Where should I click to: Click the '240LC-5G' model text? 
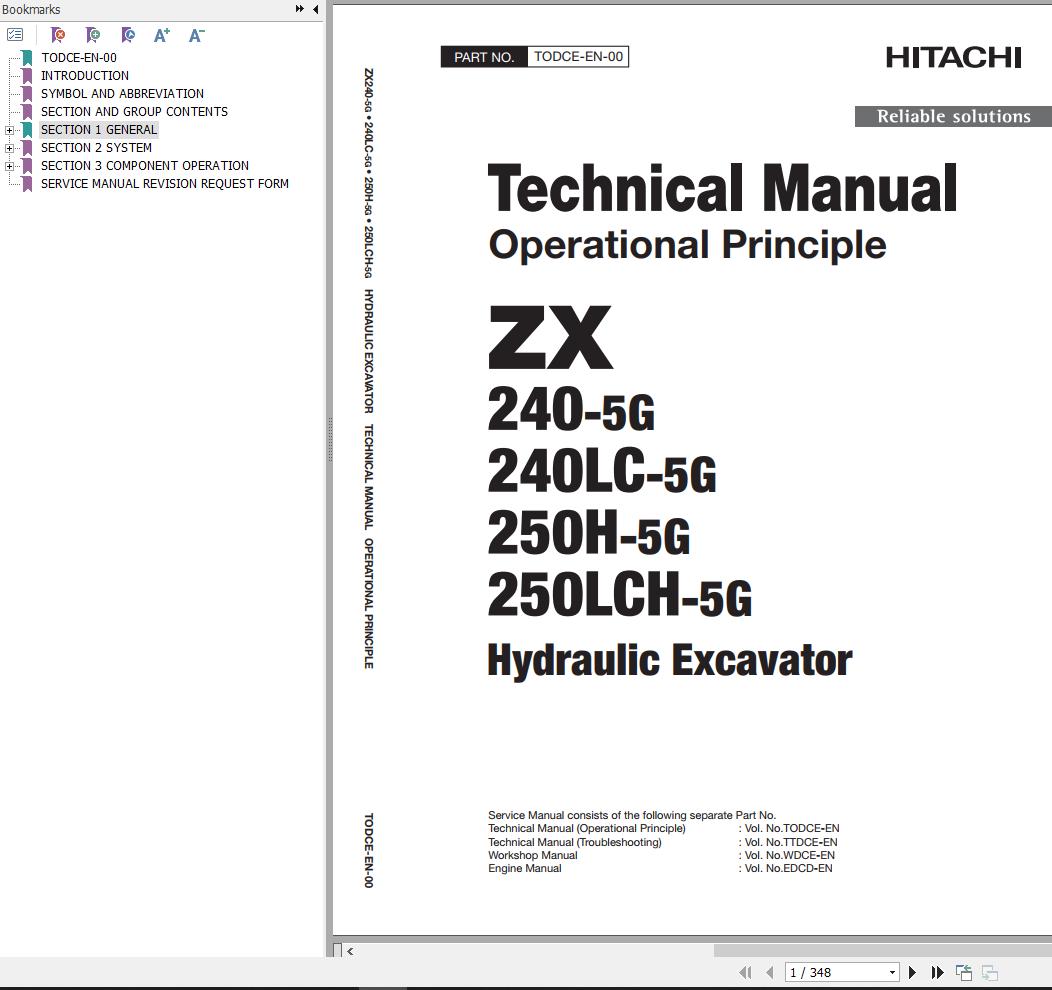coord(602,472)
